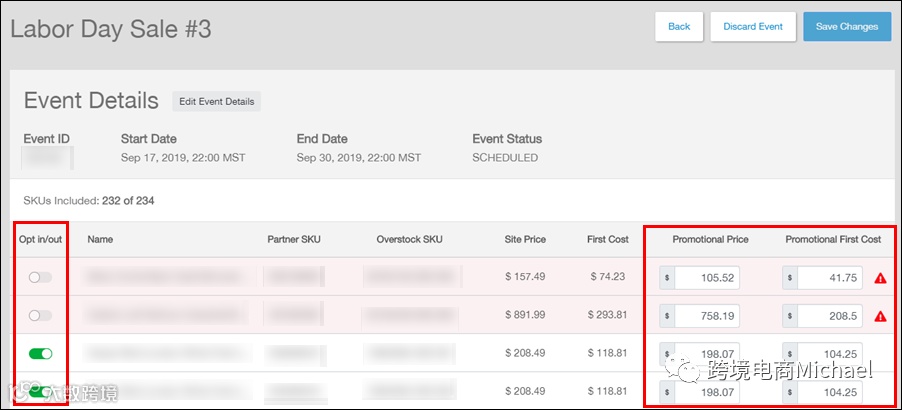This screenshot has height=410, width=902.
Task: Click the Back button
Action: 679,27
